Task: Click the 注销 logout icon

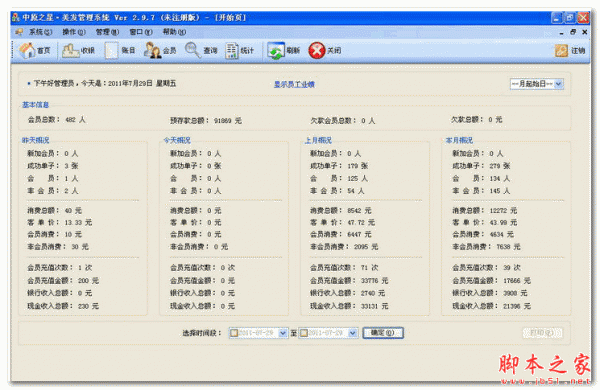Action: (570, 50)
